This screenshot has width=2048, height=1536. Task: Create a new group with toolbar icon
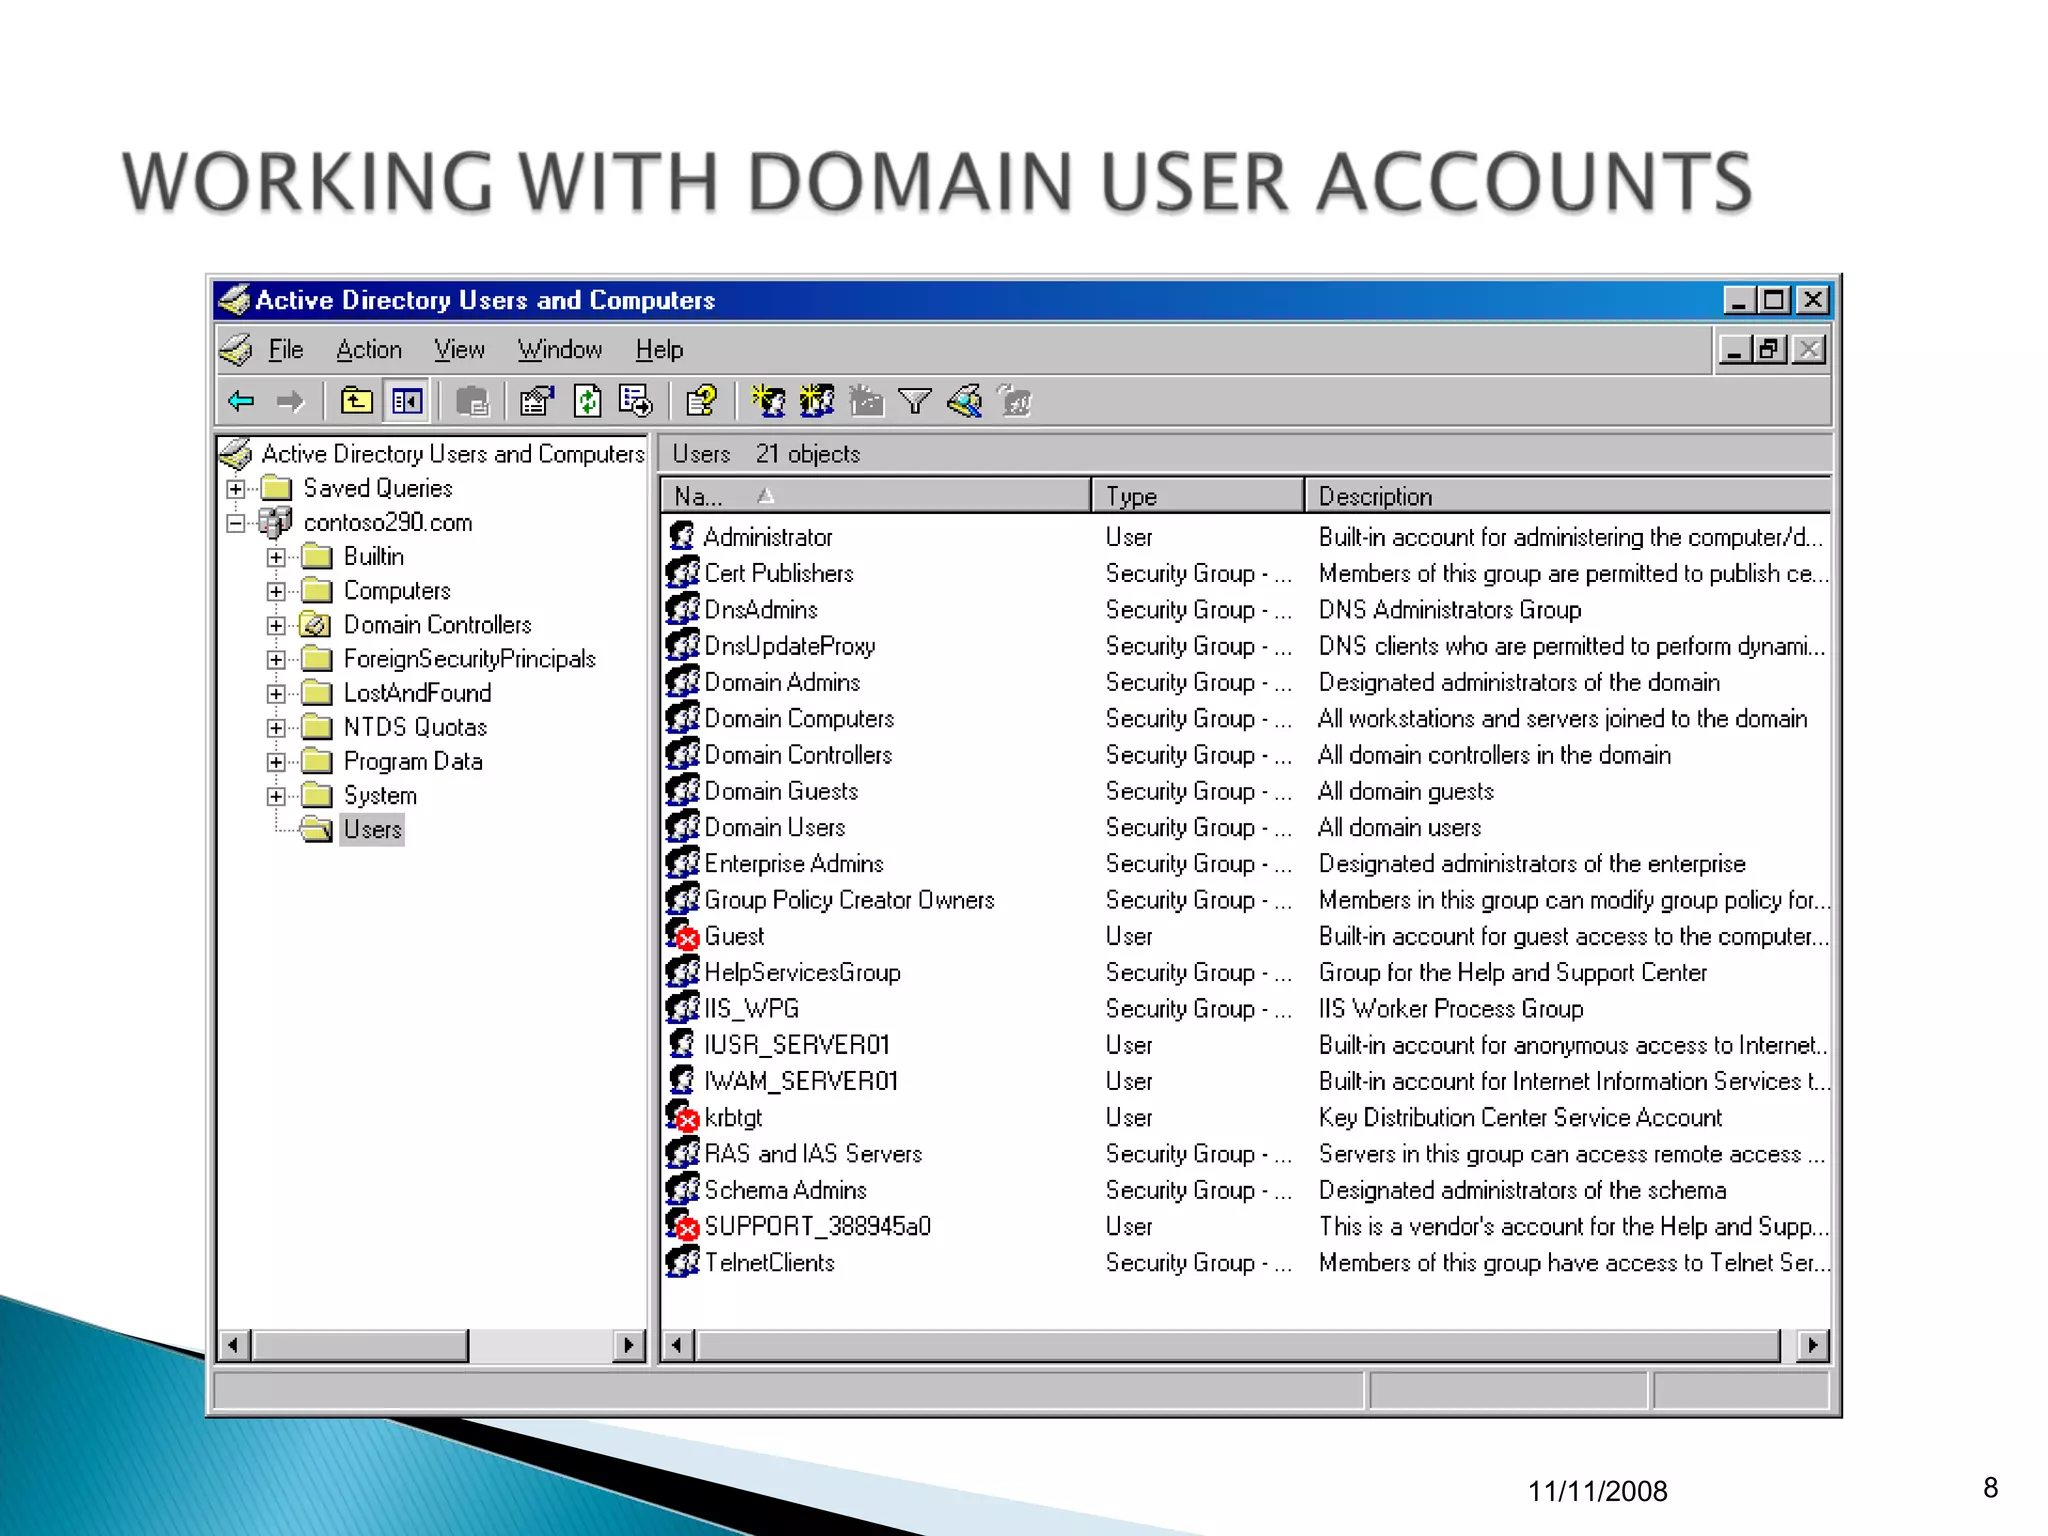[x=817, y=402]
